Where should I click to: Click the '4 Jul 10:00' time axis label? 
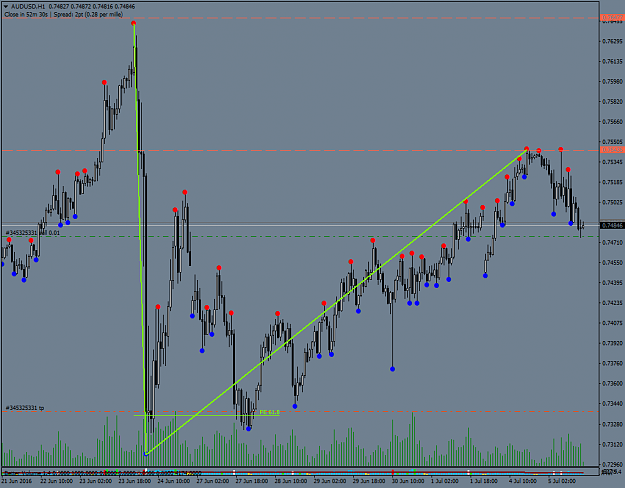(x=523, y=481)
